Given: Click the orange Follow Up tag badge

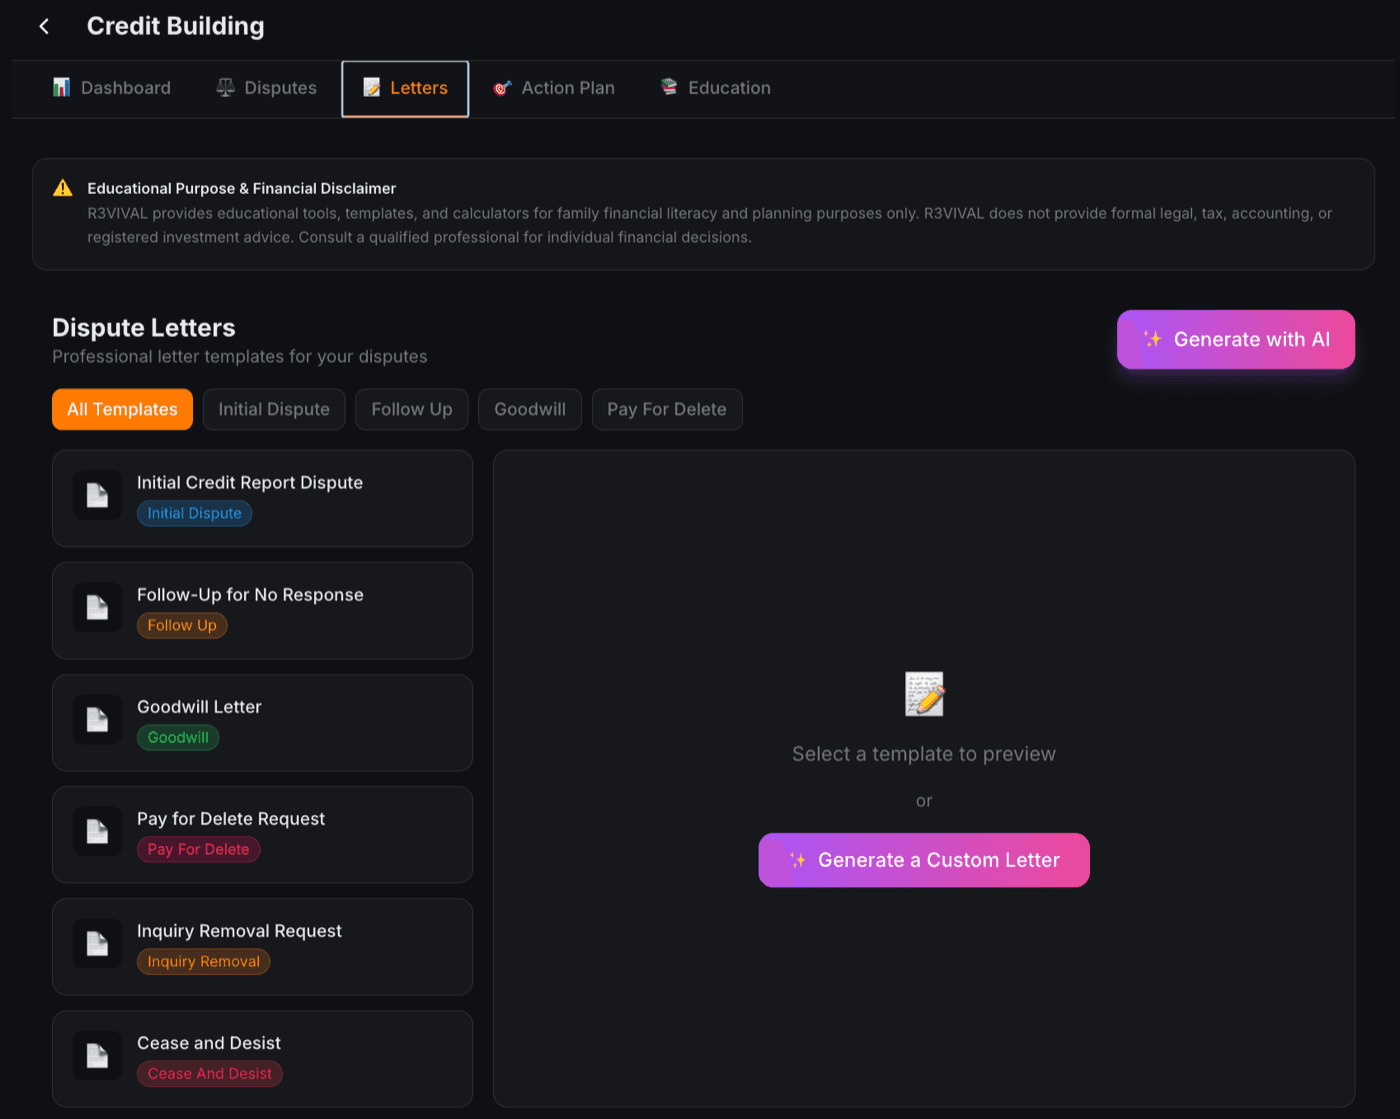Looking at the screenshot, I should click(182, 625).
